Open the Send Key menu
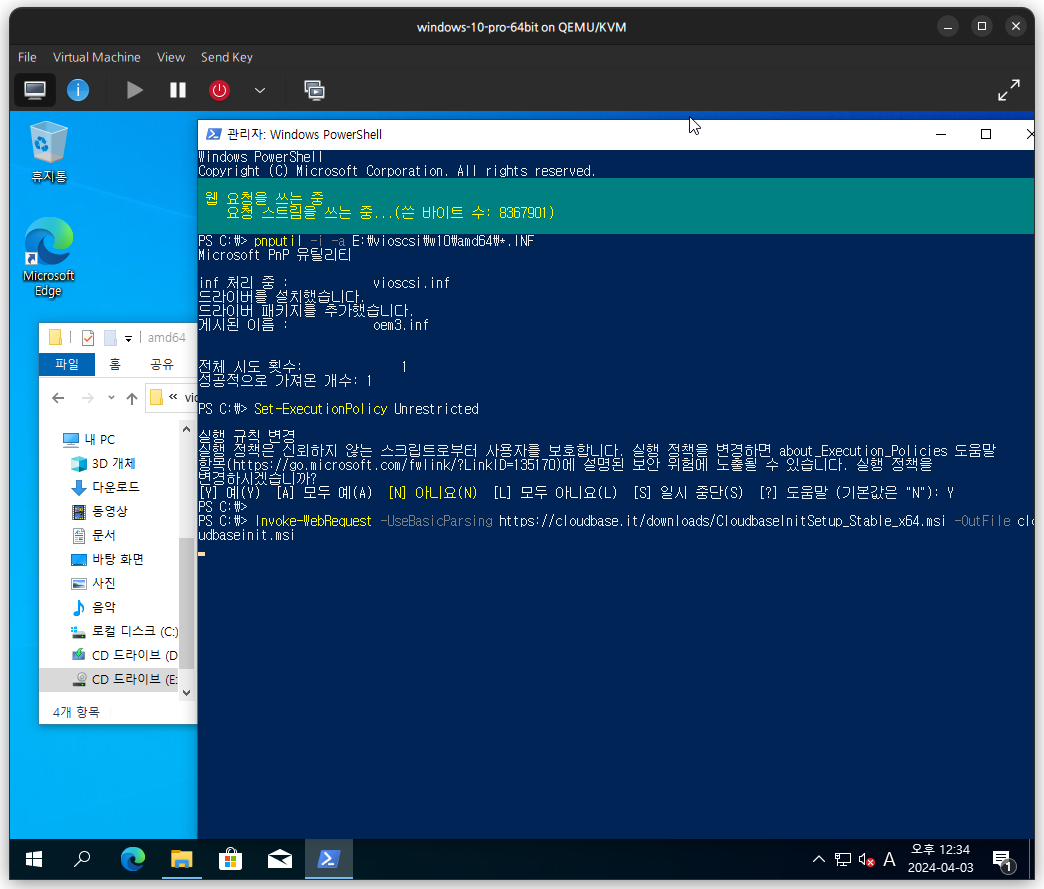This screenshot has height=889, width=1044. [x=227, y=57]
